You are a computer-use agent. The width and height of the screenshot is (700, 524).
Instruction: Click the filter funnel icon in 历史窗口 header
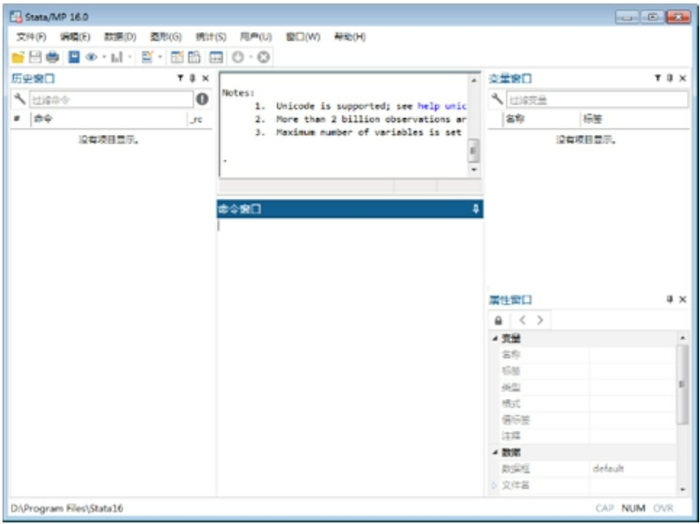(x=180, y=79)
